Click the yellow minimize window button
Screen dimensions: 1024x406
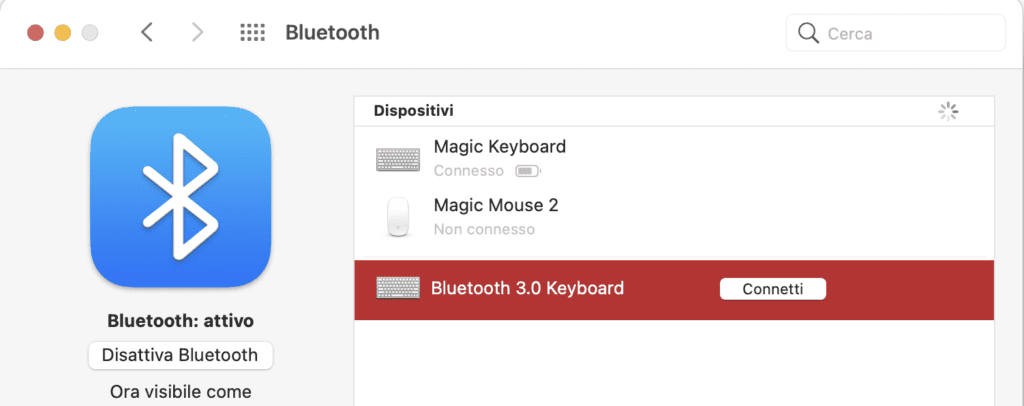pyautogui.click(x=63, y=33)
